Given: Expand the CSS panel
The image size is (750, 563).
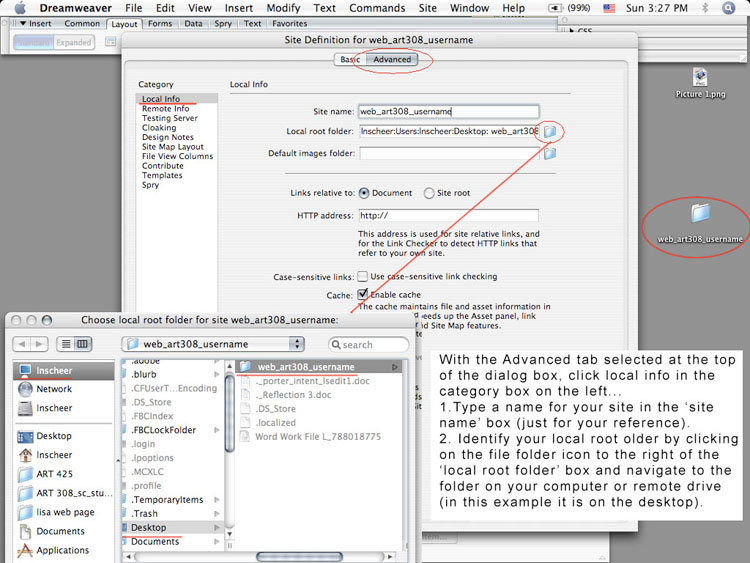Looking at the screenshot, I should pos(572,30).
